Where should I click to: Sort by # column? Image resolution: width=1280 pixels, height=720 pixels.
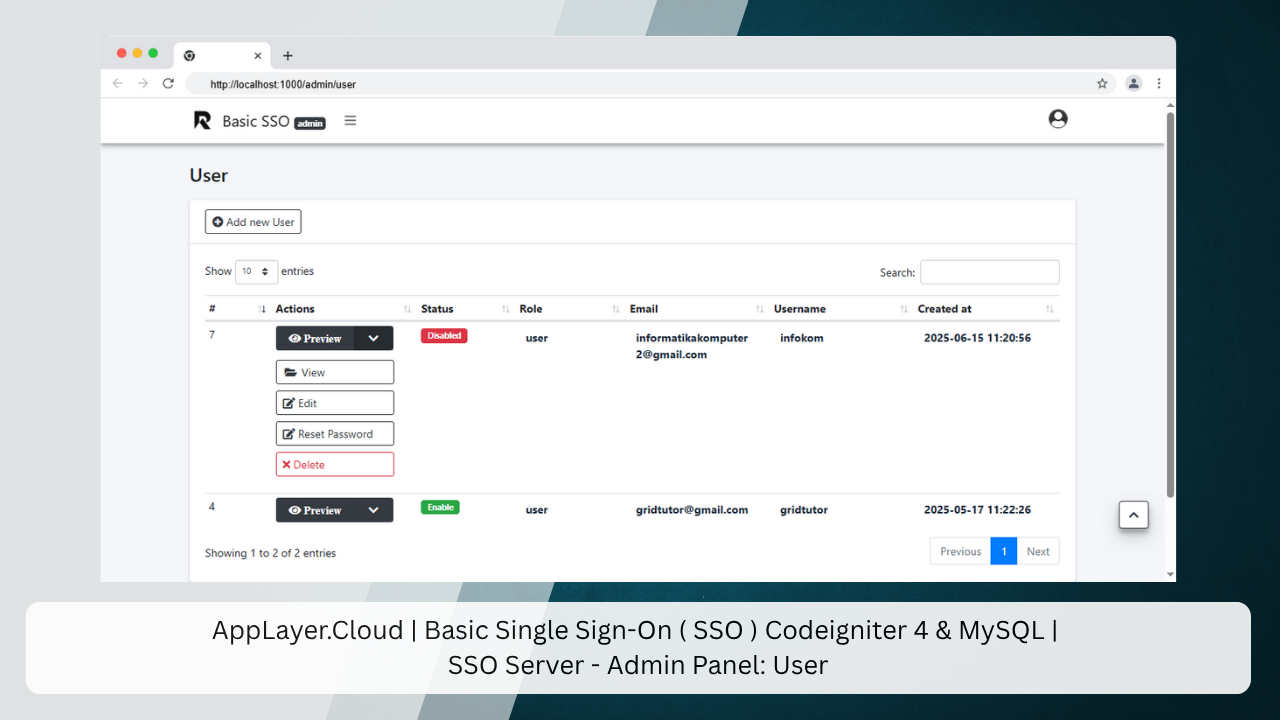point(238,309)
